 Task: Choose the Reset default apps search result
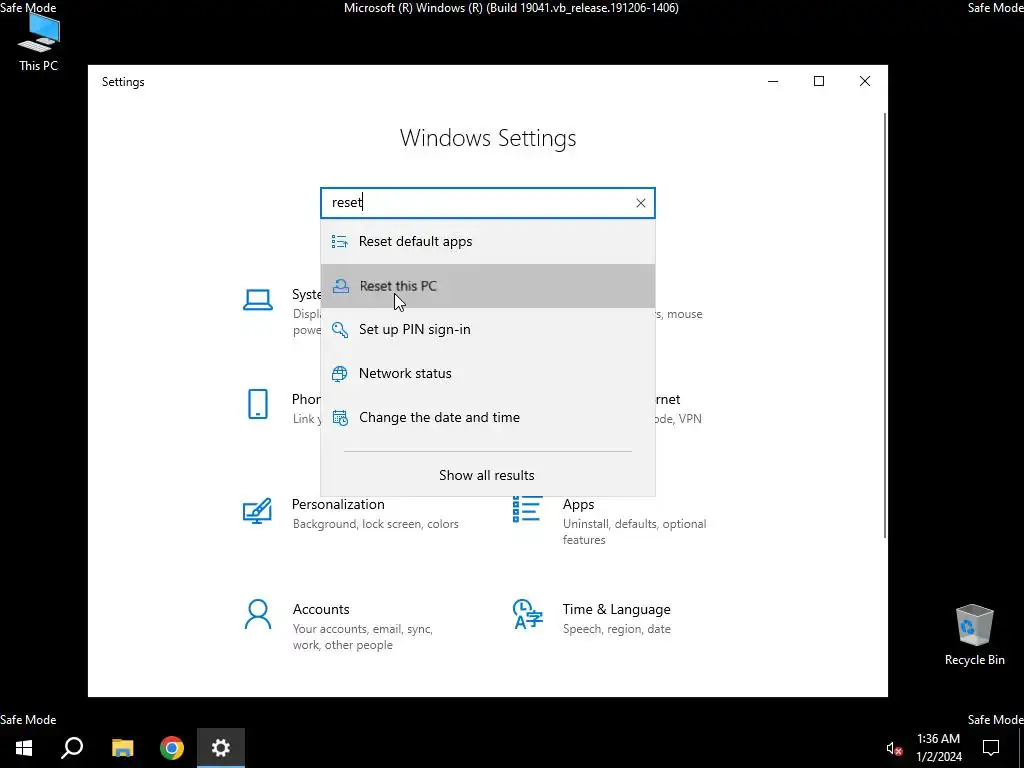[x=487, y=242]
